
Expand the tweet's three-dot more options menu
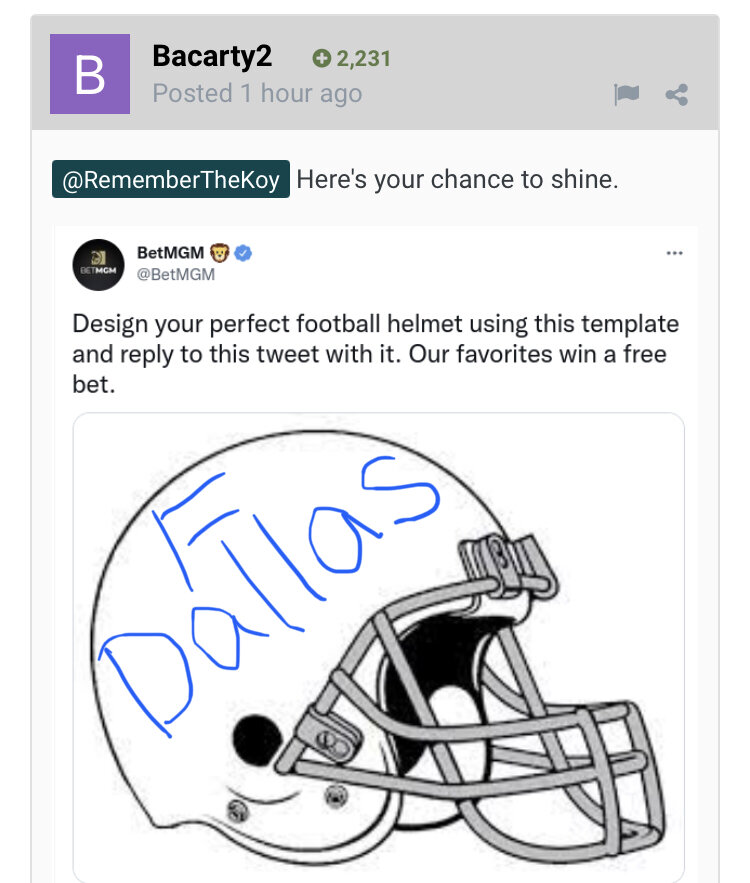point(674,254)
